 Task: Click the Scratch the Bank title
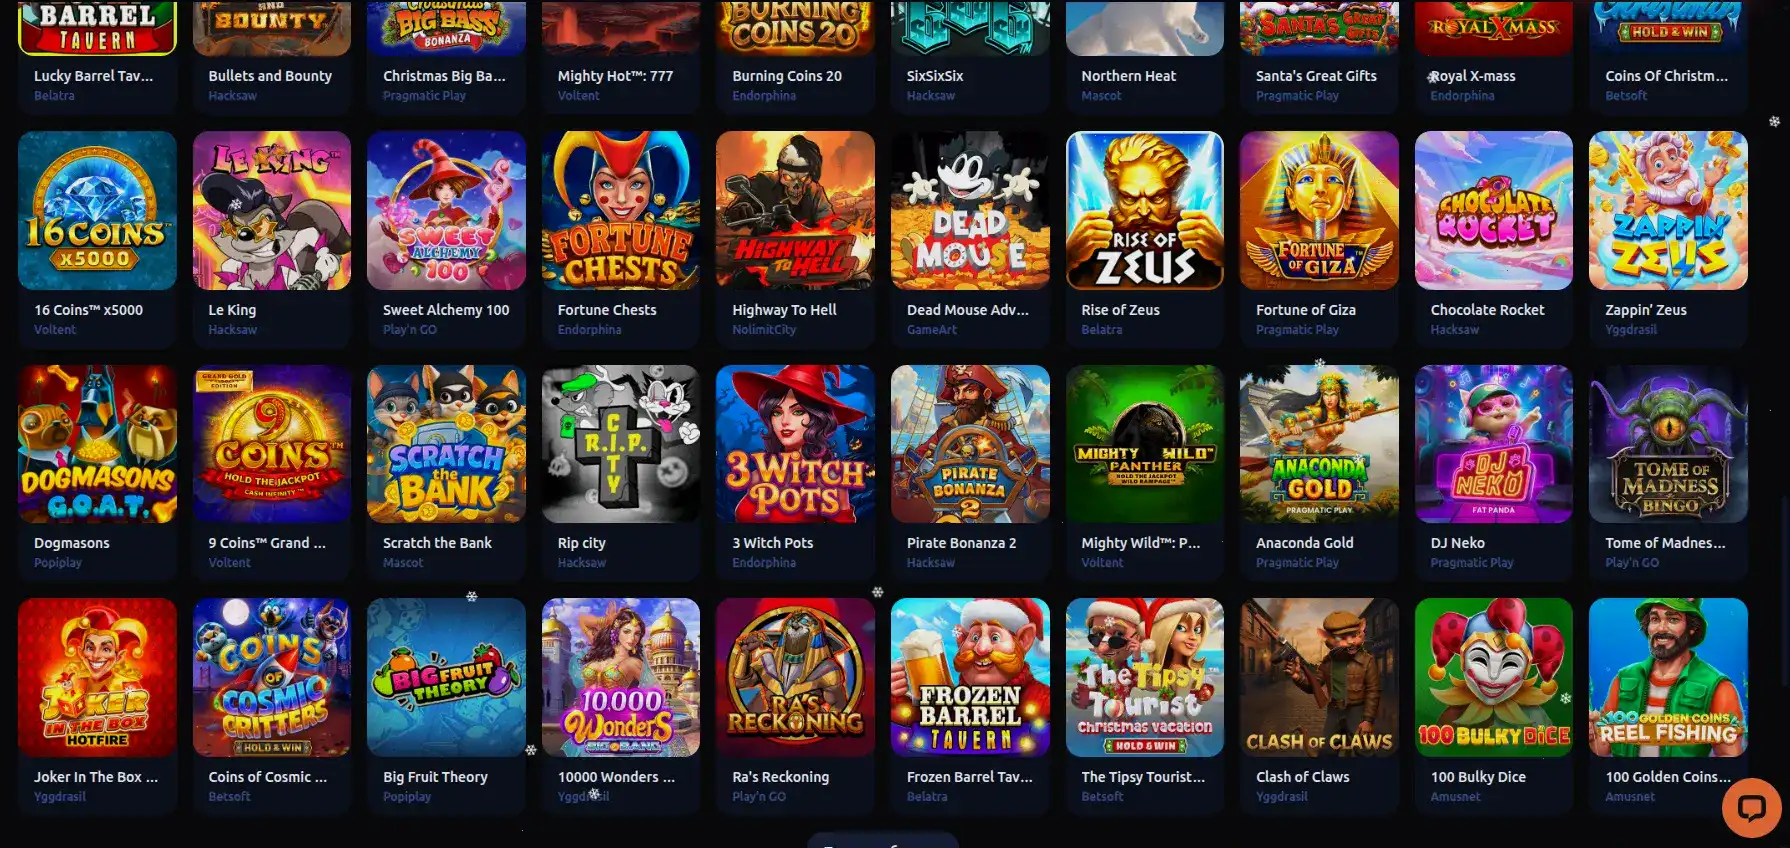437,543
